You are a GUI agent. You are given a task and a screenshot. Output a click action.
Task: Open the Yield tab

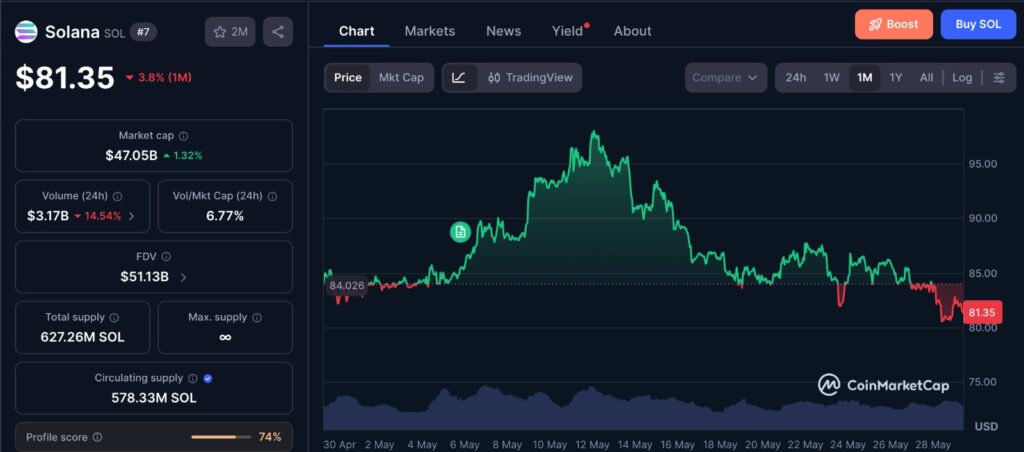[568, 31]
